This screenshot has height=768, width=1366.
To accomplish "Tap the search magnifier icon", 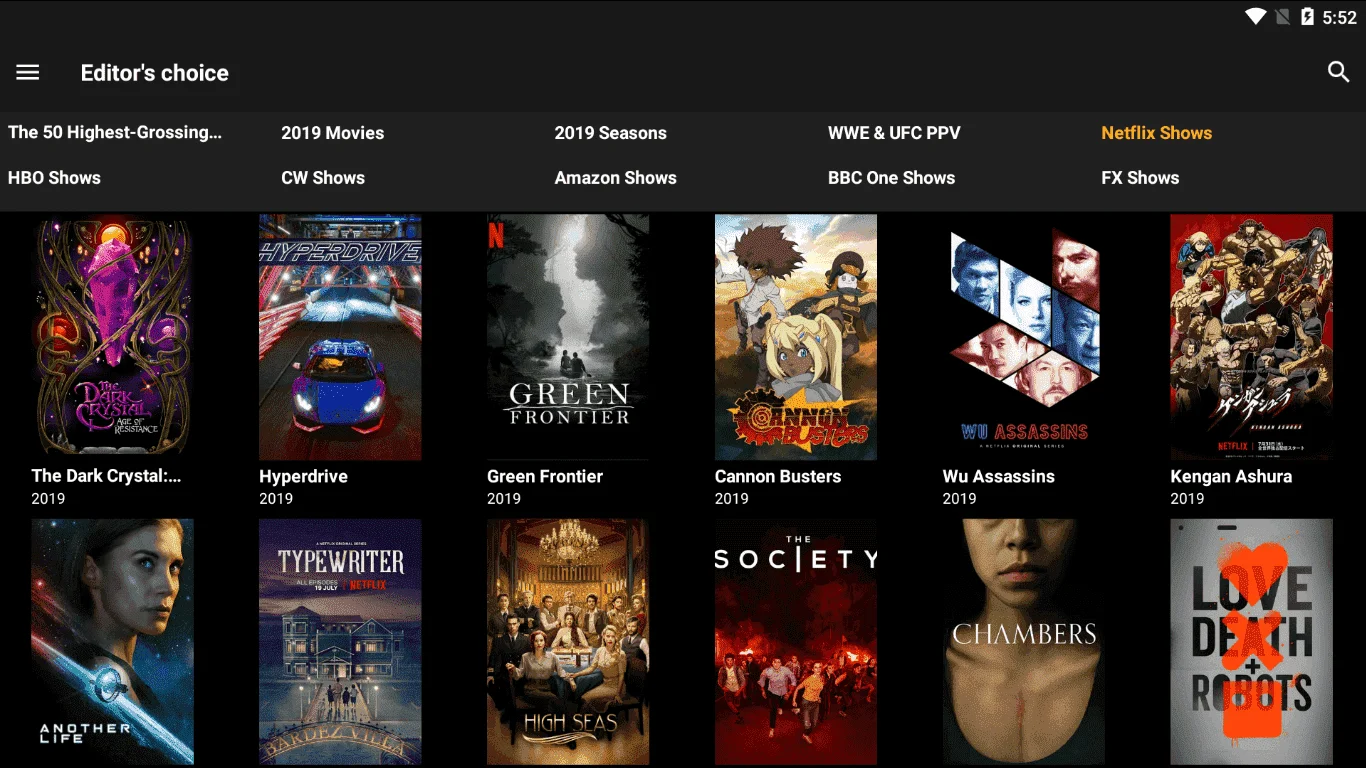I will [1338, 72].
